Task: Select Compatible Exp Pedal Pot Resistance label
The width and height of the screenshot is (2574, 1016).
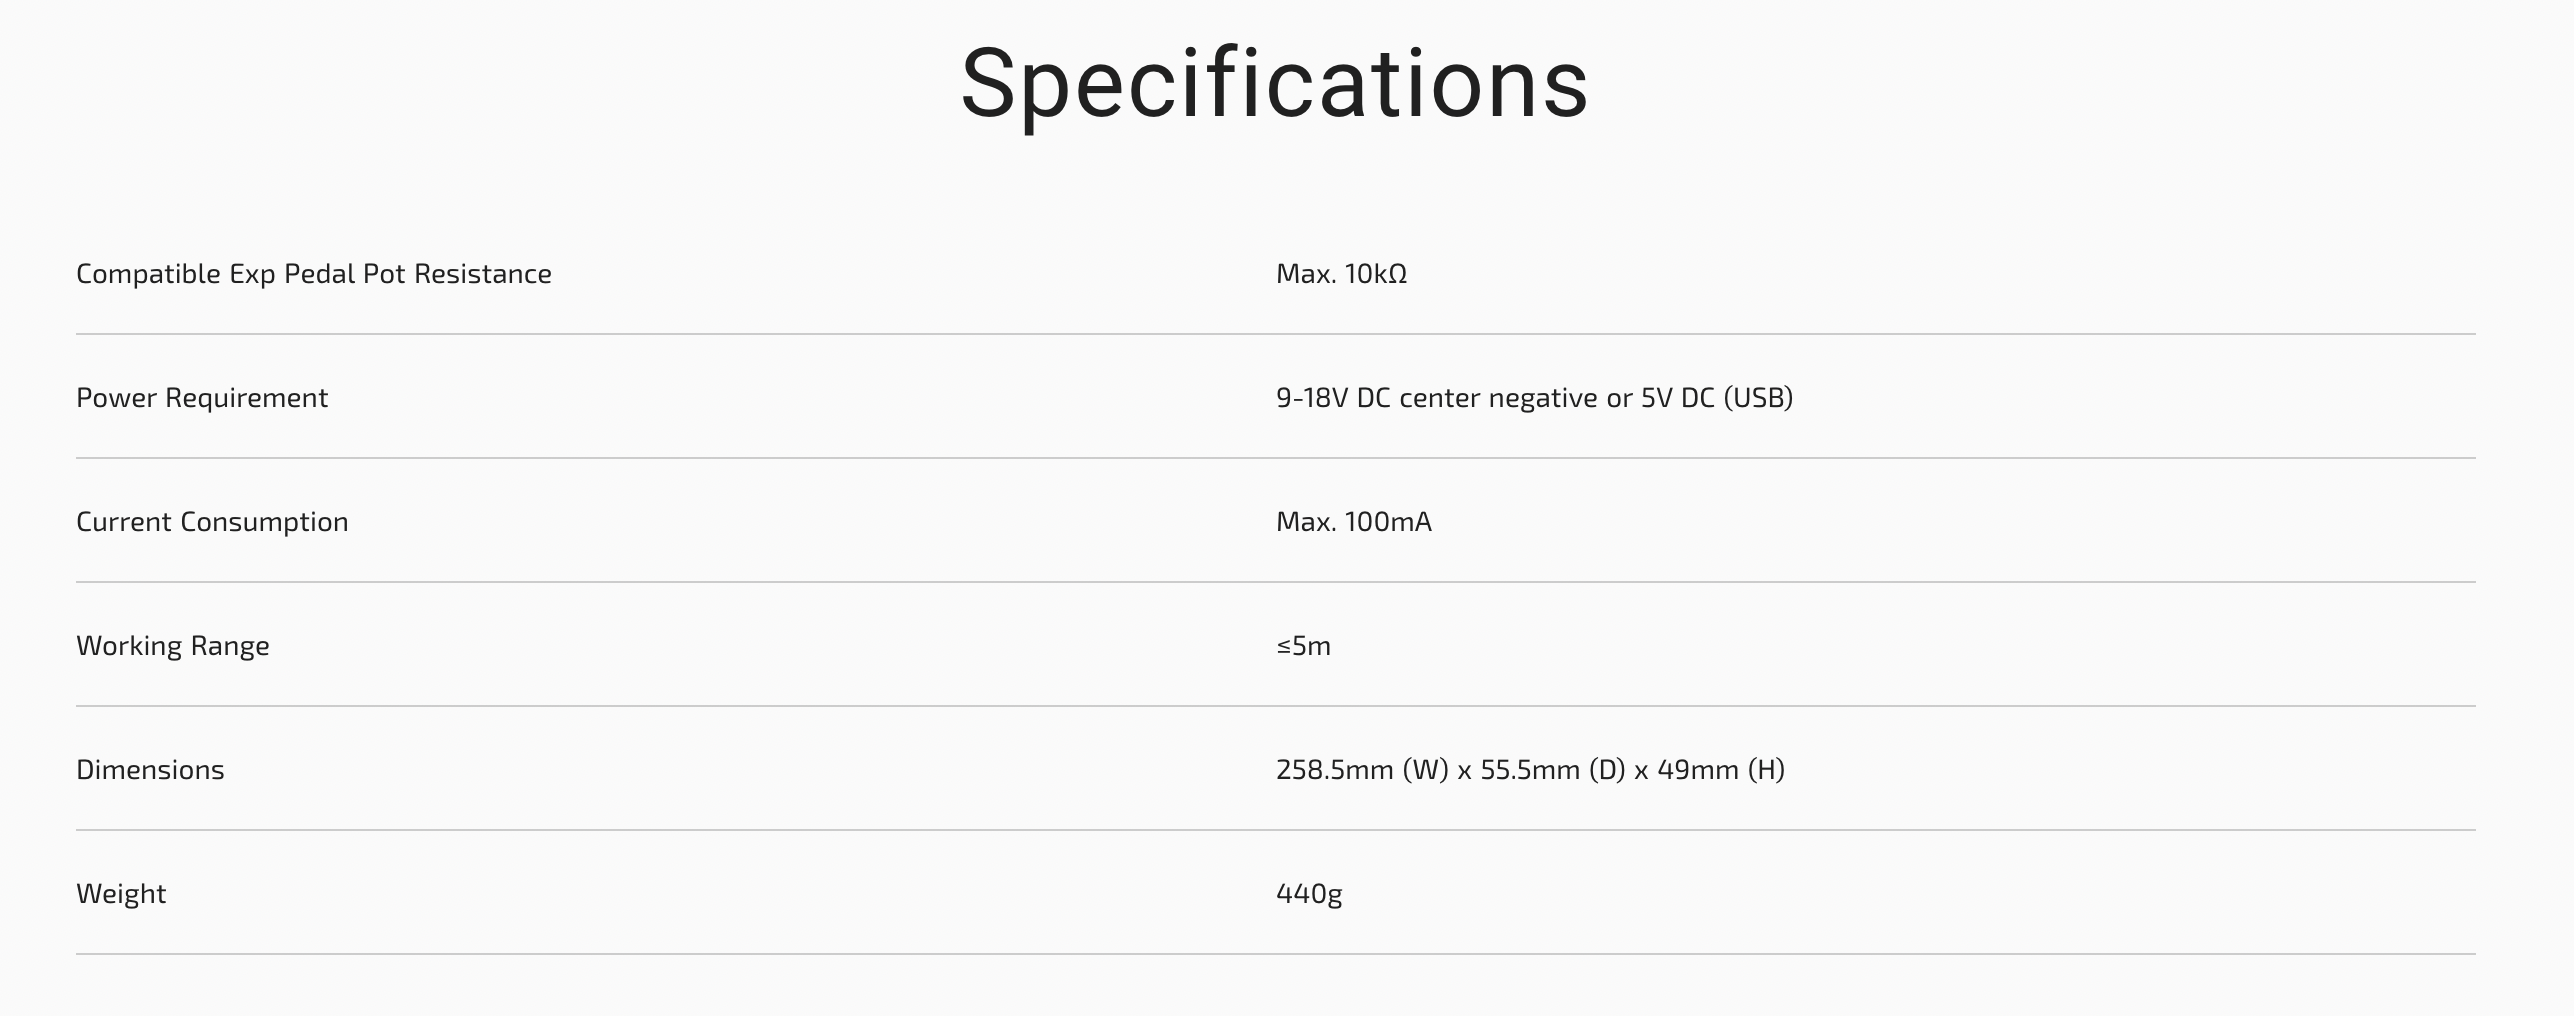Action: tap(314, 274)
